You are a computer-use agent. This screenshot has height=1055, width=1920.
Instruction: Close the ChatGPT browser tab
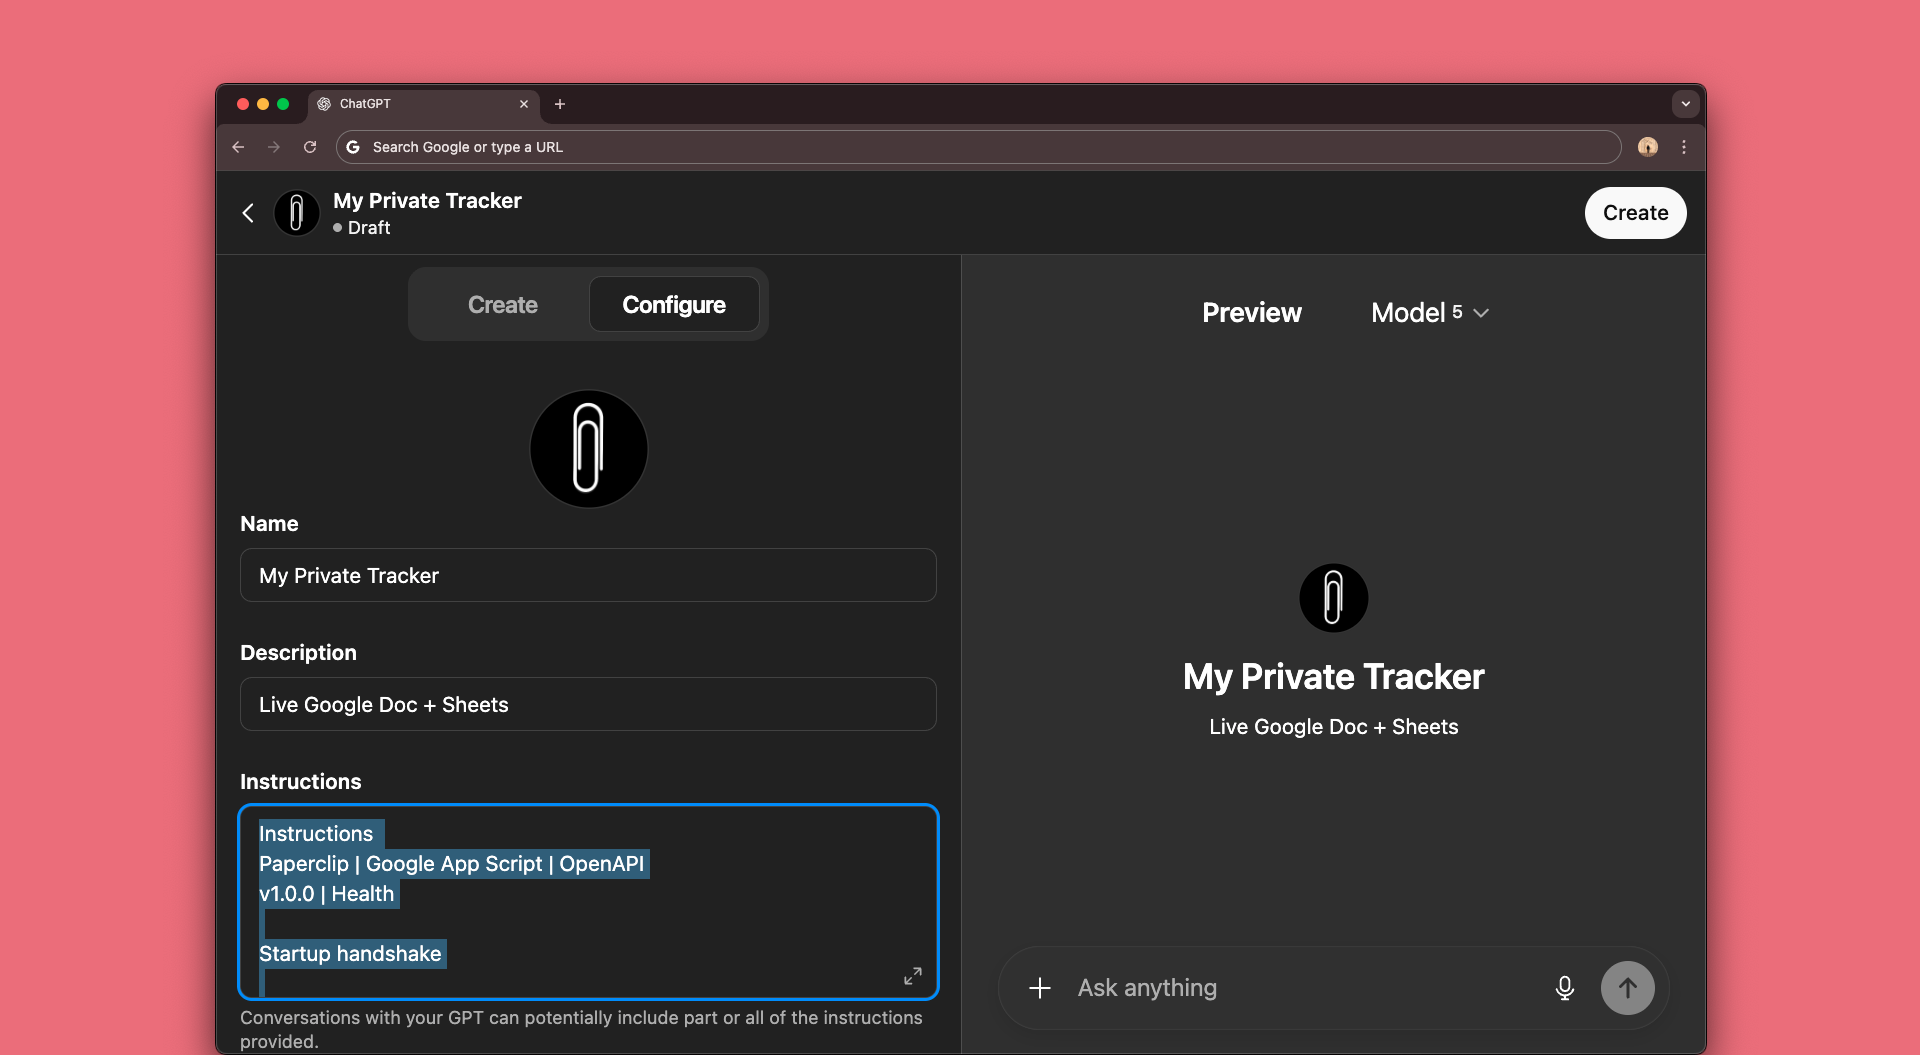click(x=523, y=104)
